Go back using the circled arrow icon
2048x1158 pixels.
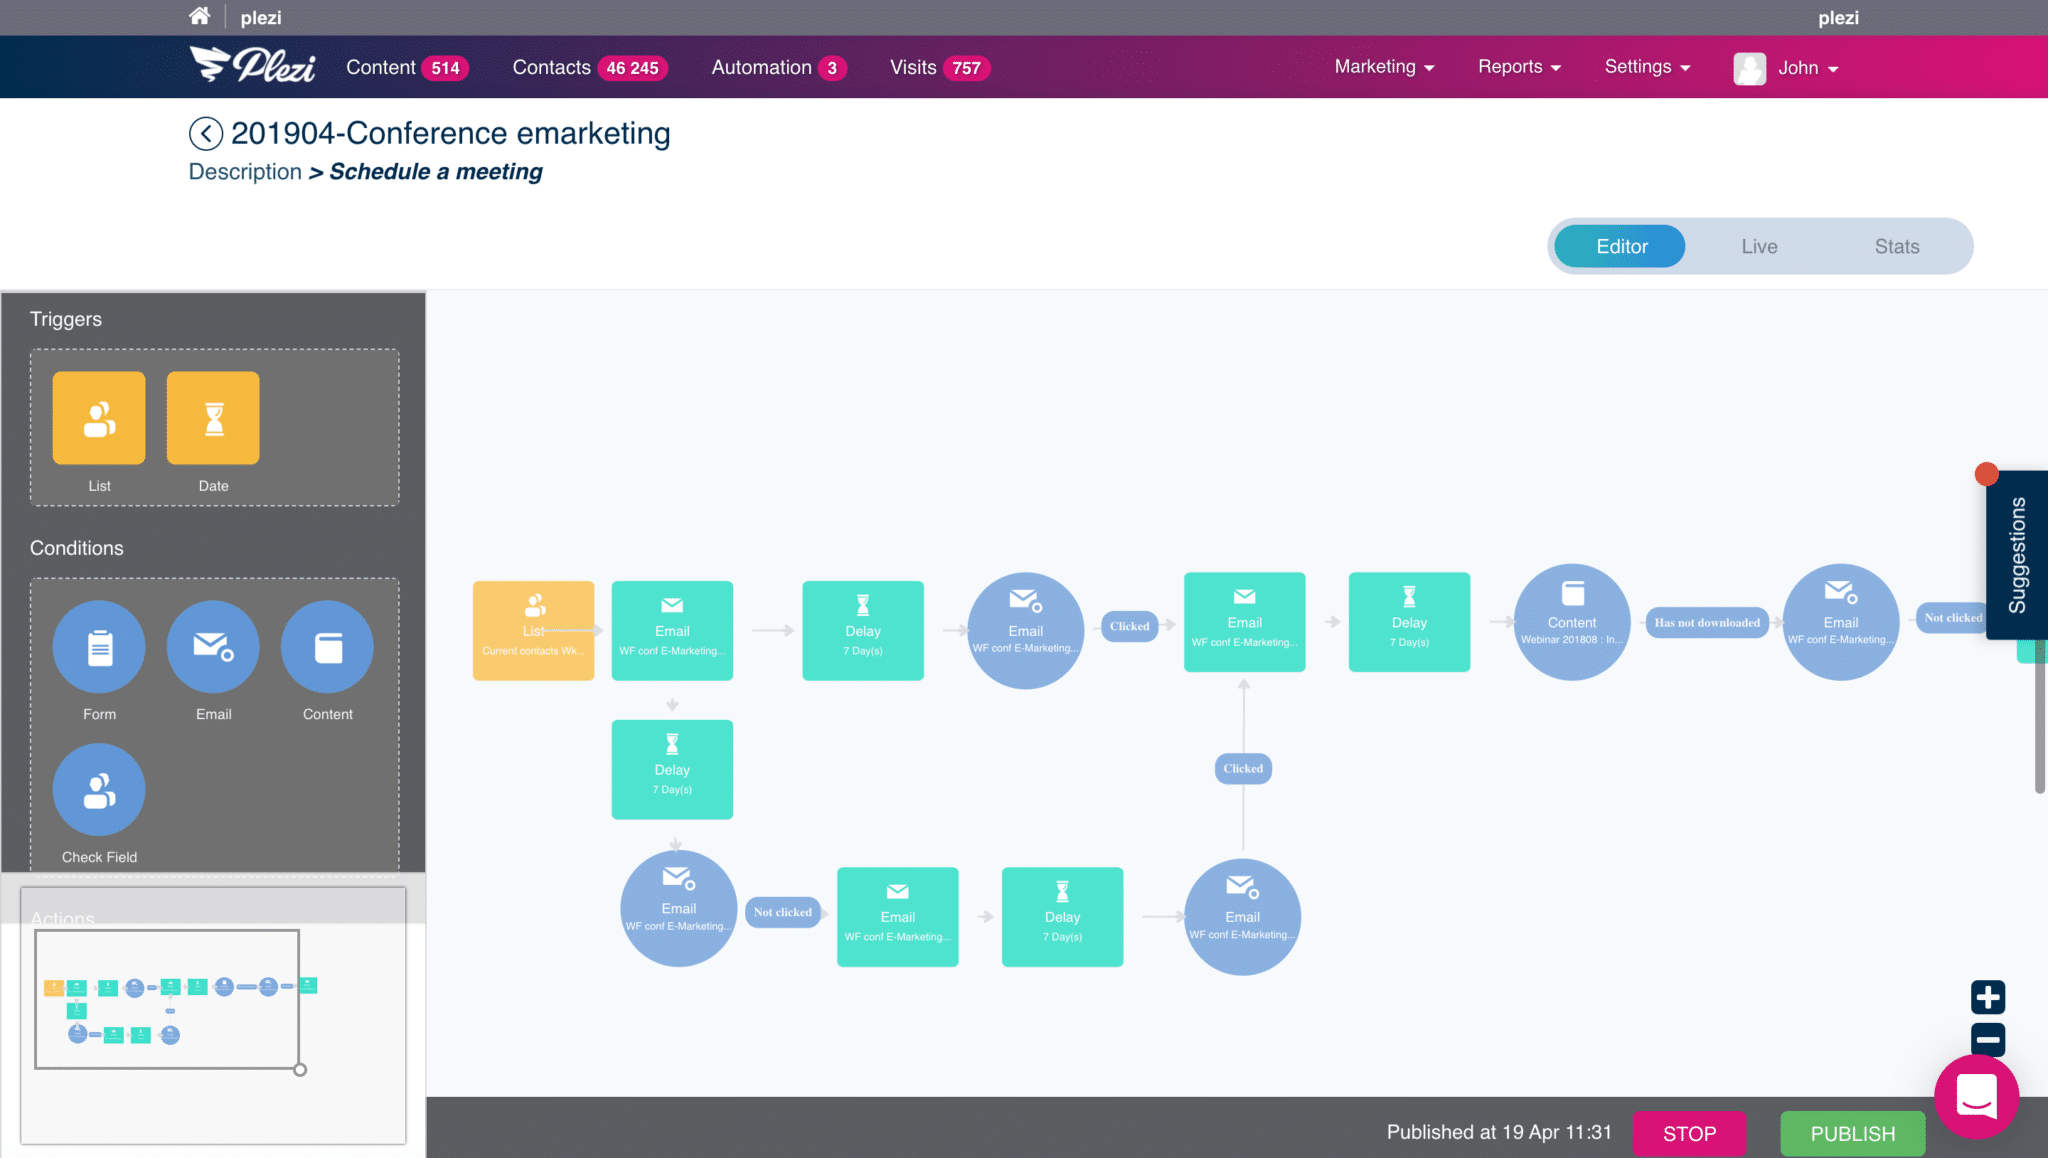point(205,133)
